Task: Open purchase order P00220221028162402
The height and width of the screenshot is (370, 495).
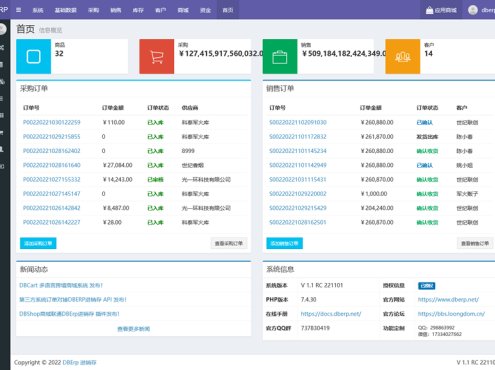Action: tap(52, 151)
